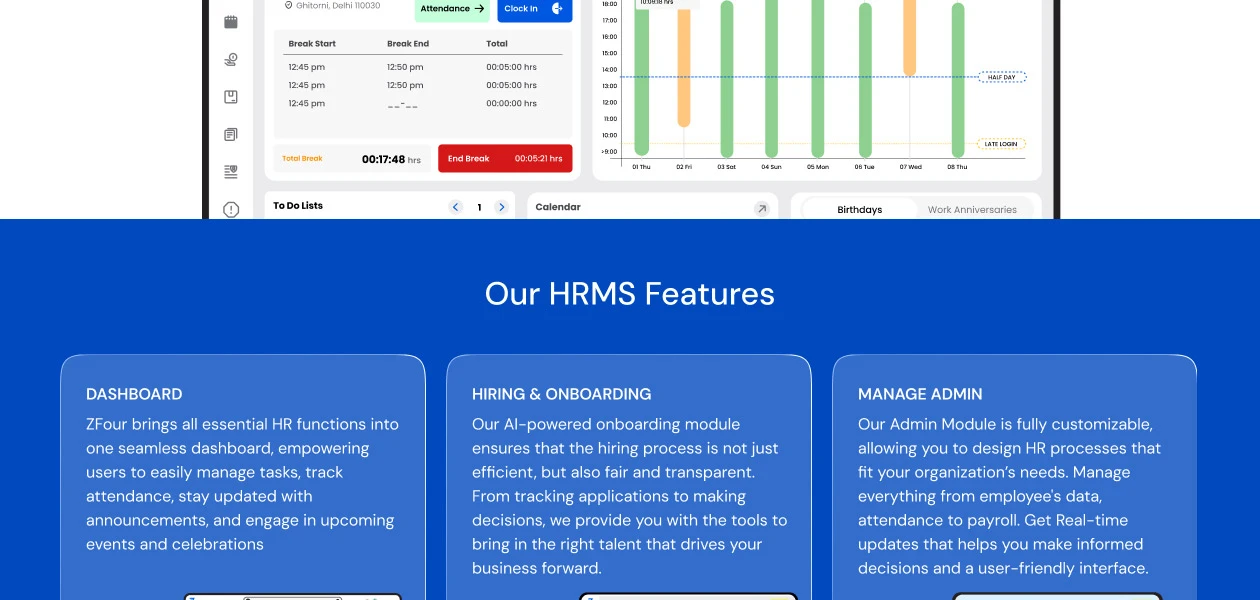Click the LATE LOGIN chart marker label
The width and height of the screenshot is (1260, 600).
click(x=1001, y=144)
